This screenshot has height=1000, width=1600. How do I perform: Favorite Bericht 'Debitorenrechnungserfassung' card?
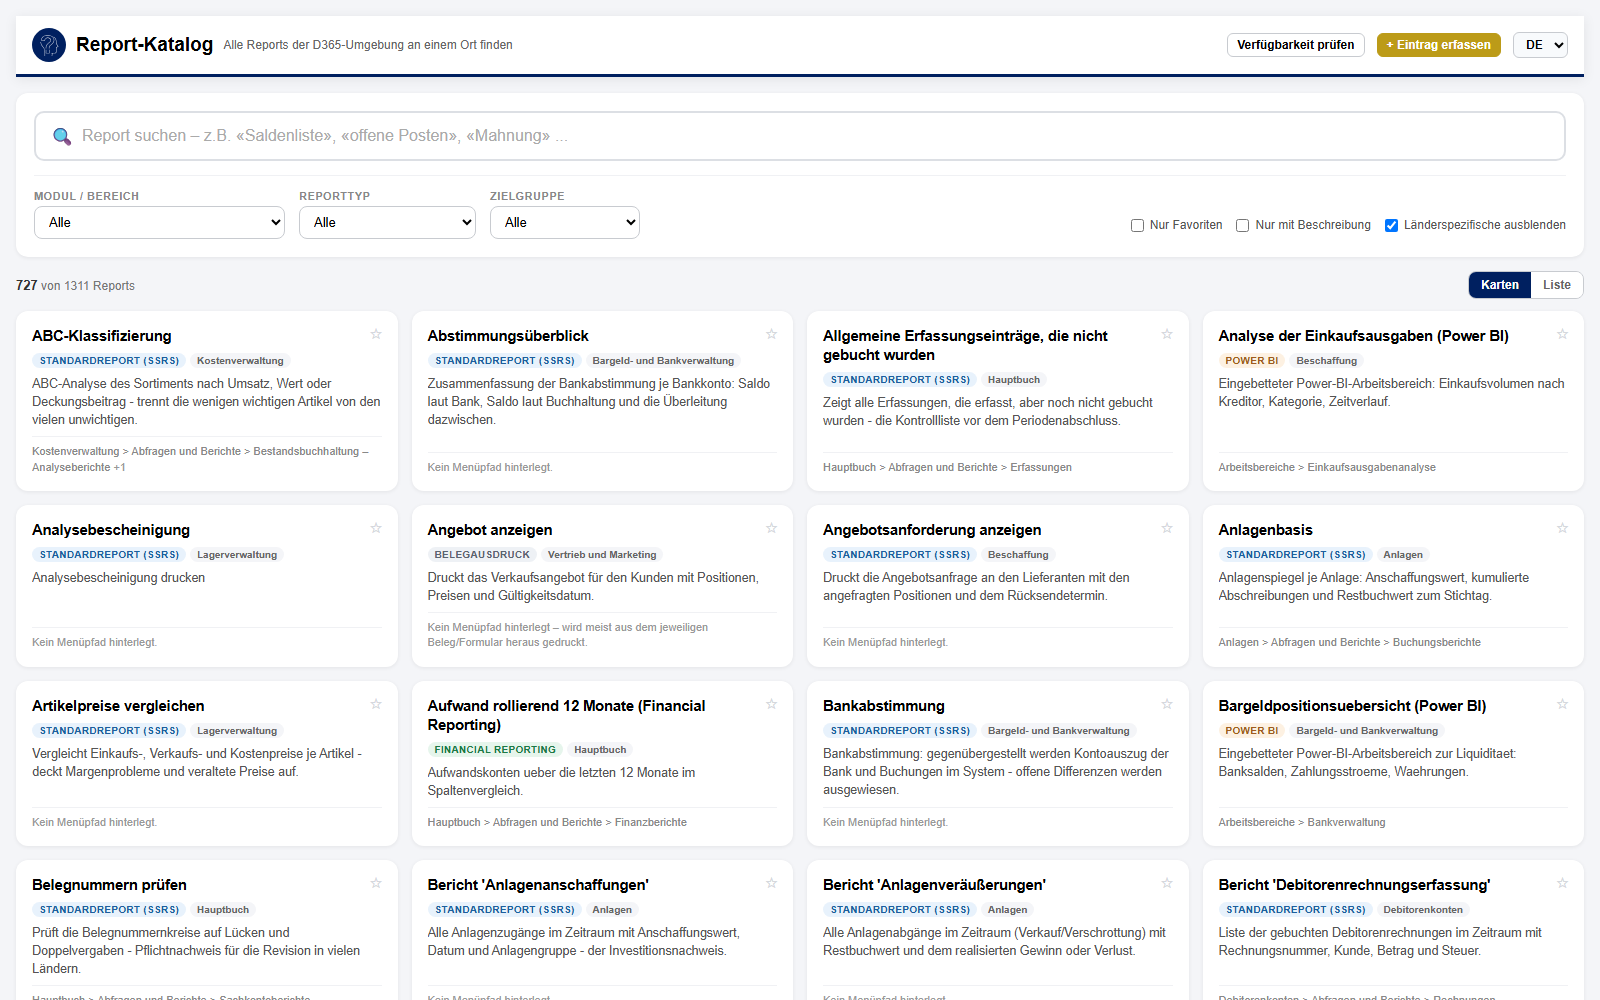pyautogui.click(x=1562, y=883)
